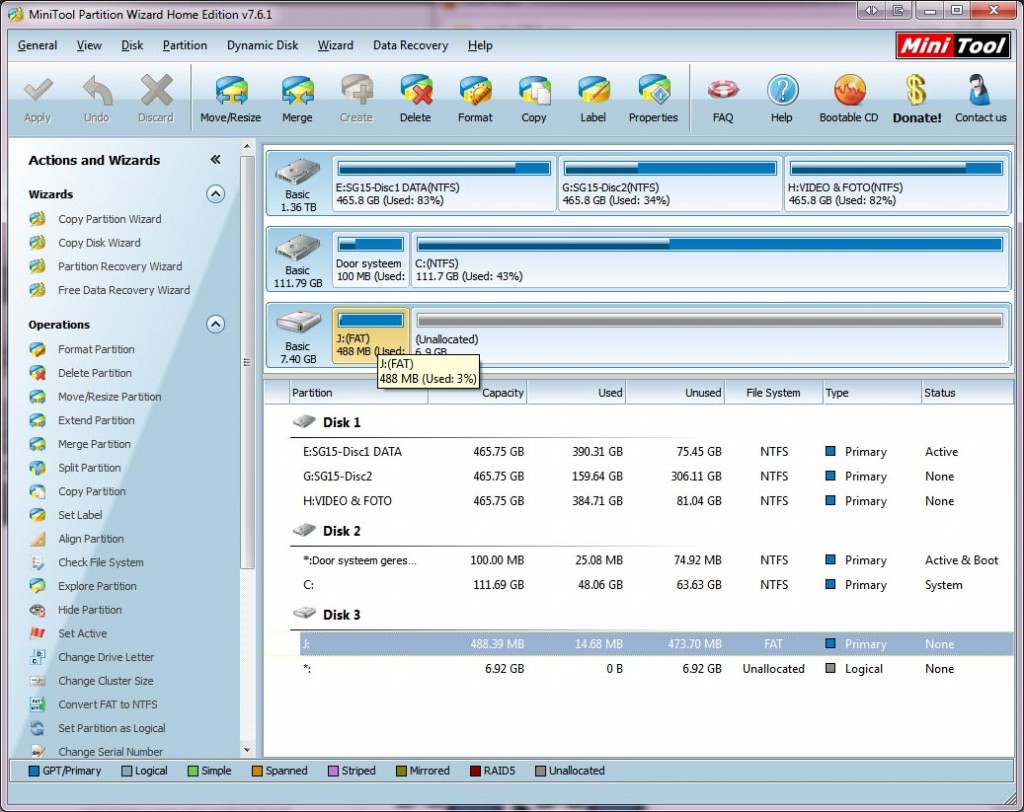Image resolution: width=1024 pixels, height=812 pixels.
Task: Click the Copy Partition Wizard icon
Action: [x=38, y=219]
